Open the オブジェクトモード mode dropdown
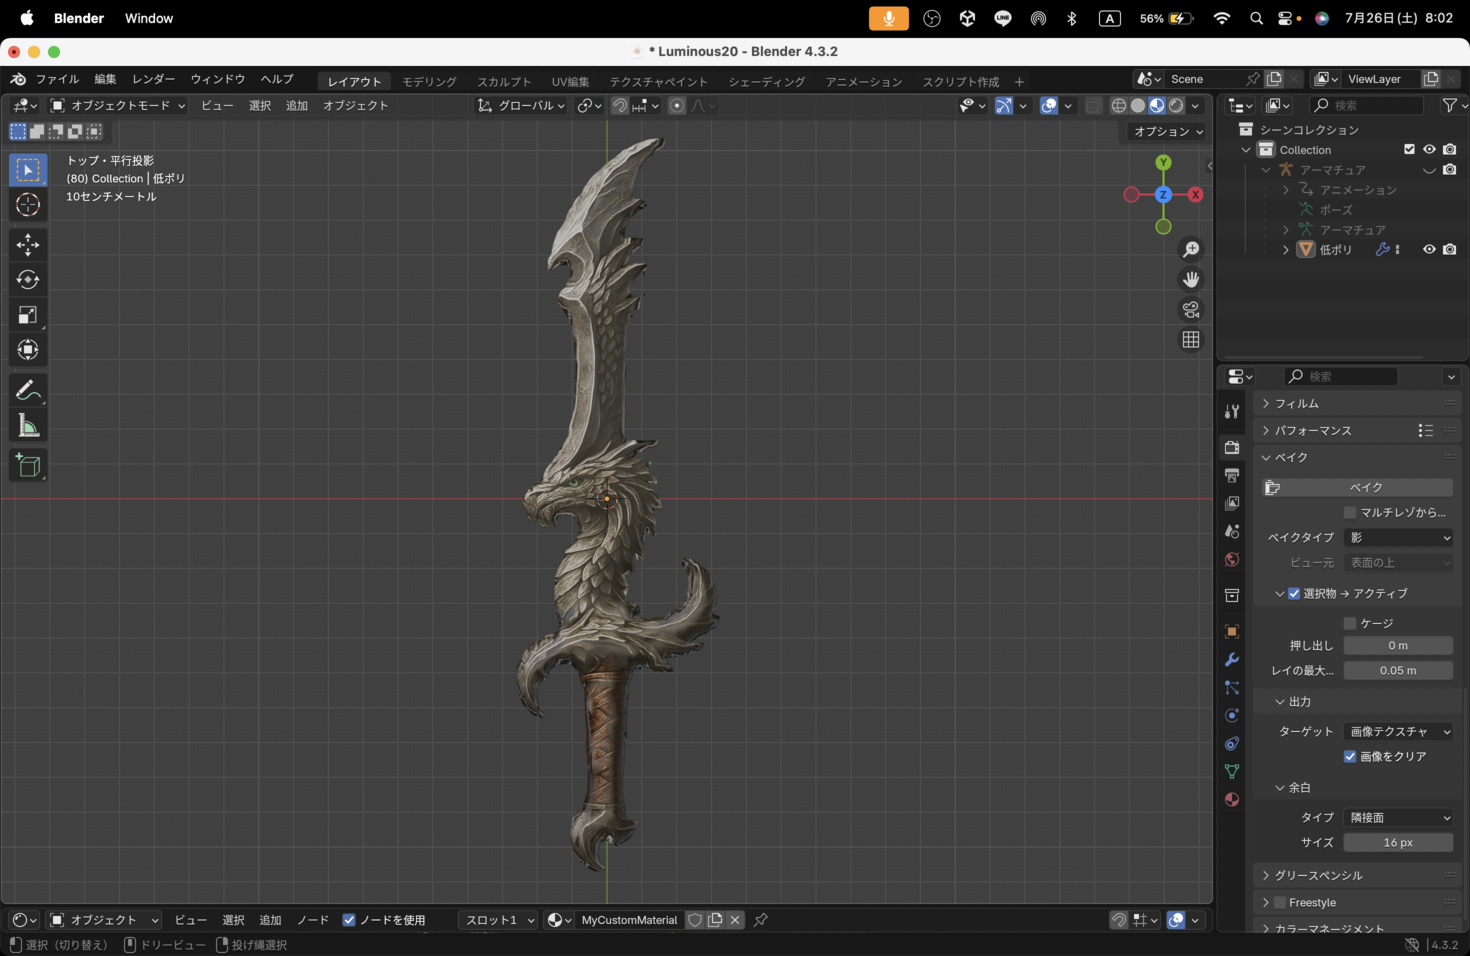 [x=118, y=106]
